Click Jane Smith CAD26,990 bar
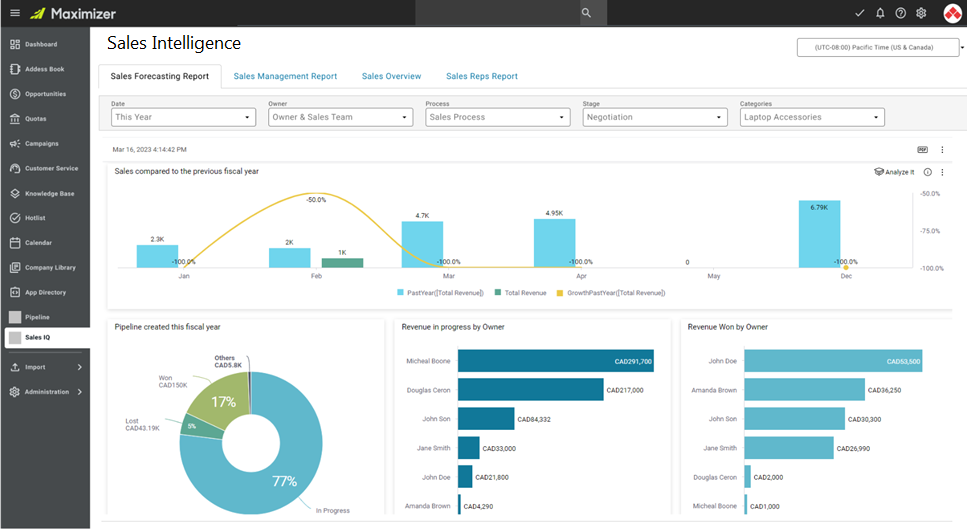967x530 pixels. click(789, 448)
